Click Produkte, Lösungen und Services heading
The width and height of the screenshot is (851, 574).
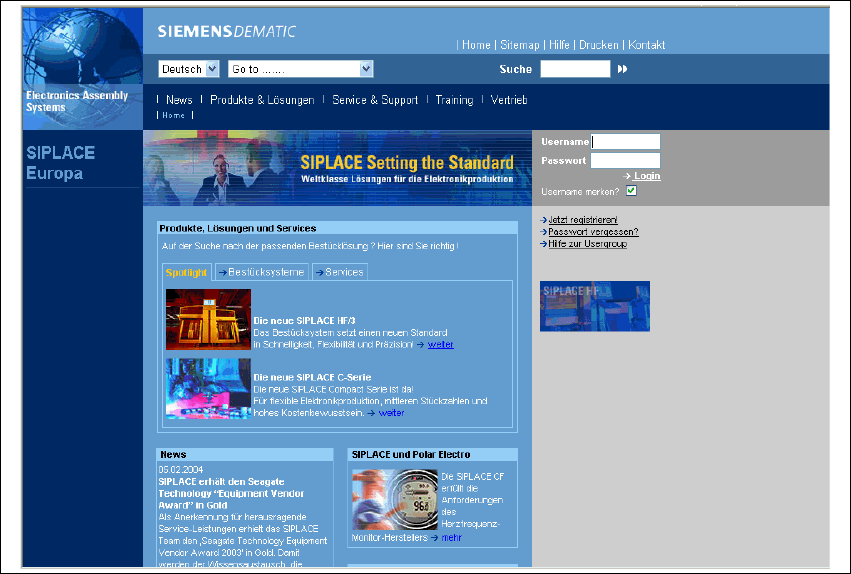(238, 228)
